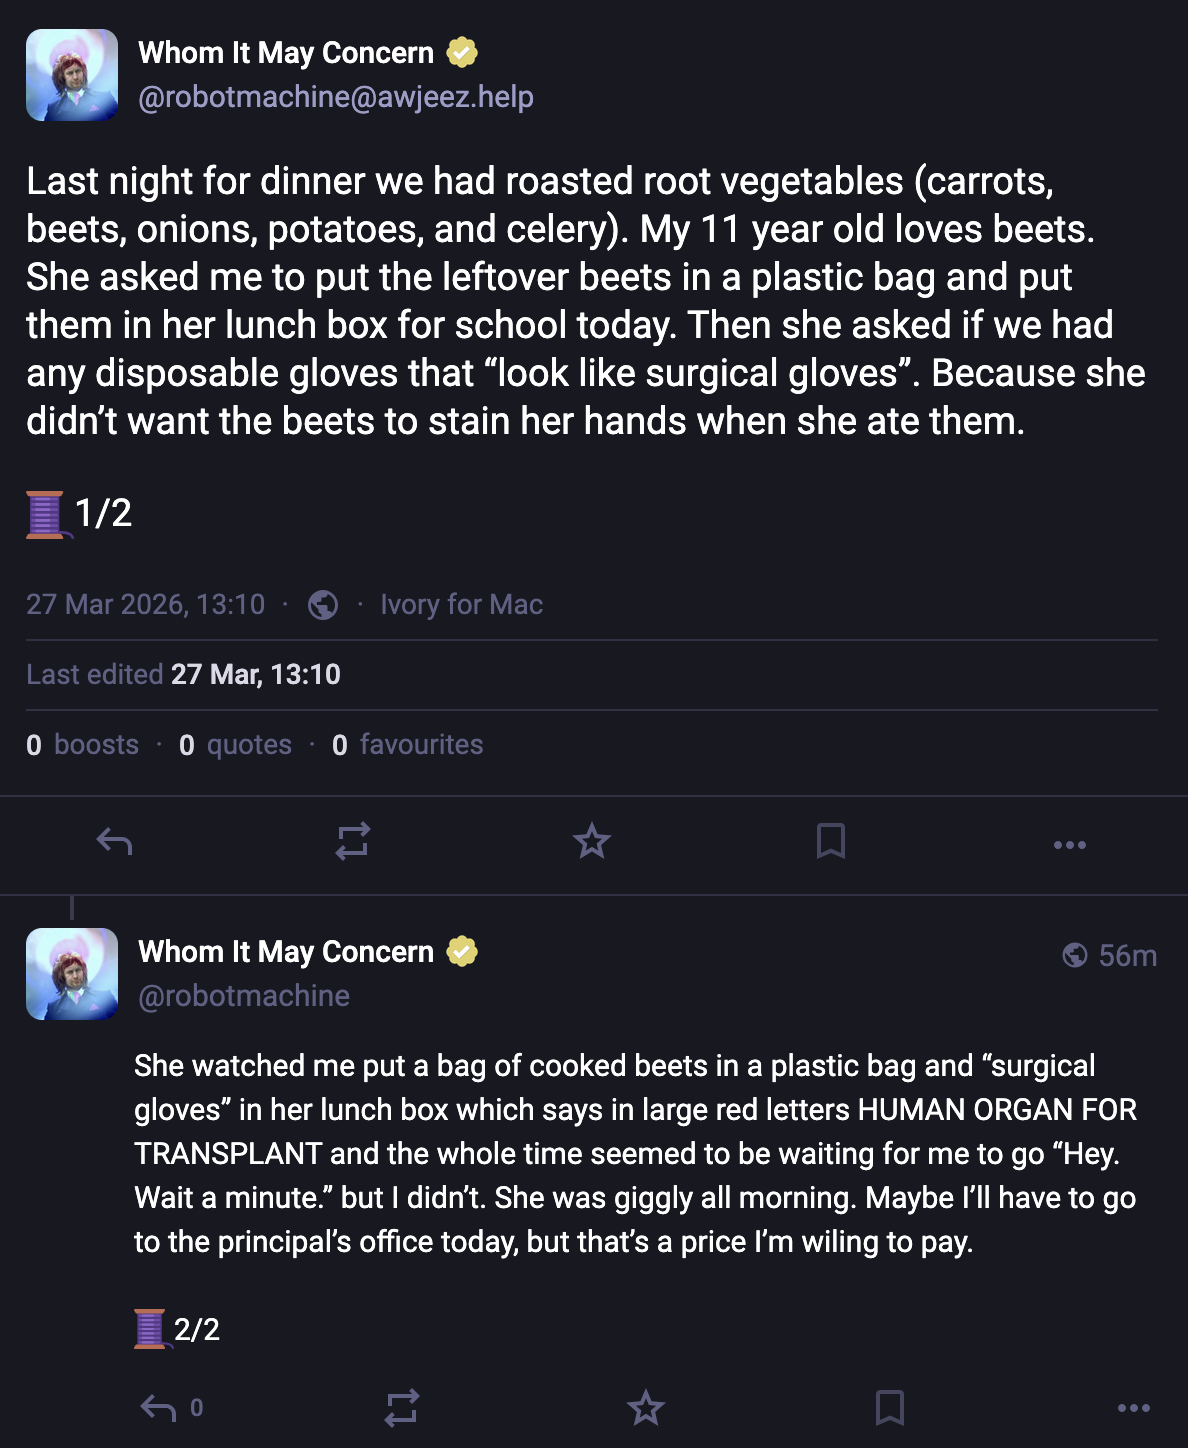Open the quotes count list
The height and width of the screenshot is (1448, 1188).
(x=236, y=745)
